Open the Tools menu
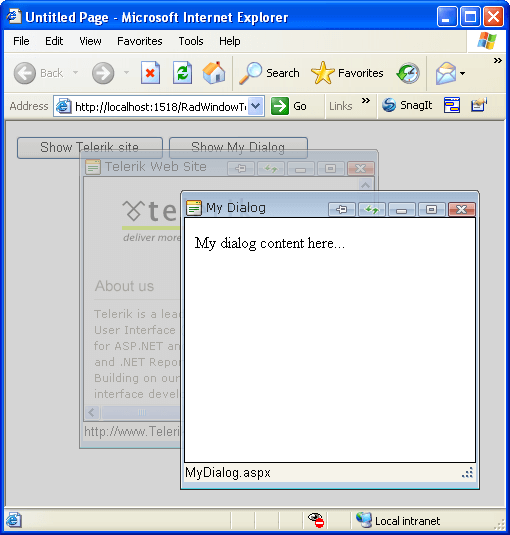This screenshot has height=535, width=510. pyautogui.click(x=191, y=41)
